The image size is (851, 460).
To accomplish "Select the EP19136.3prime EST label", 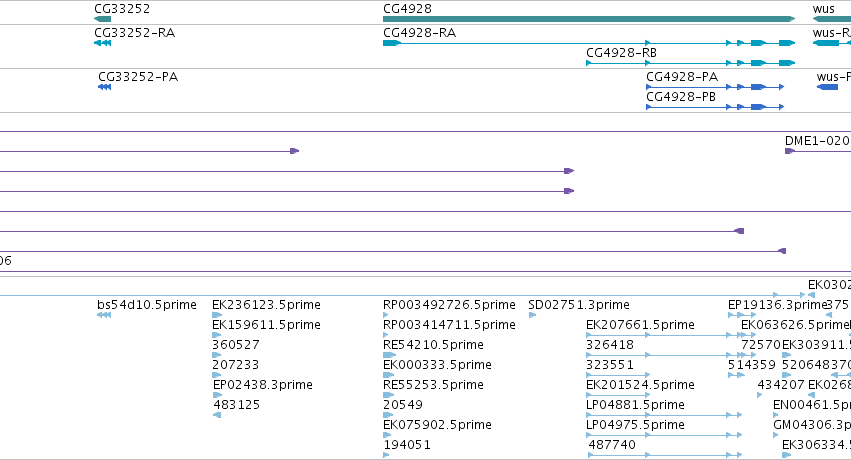I will (x=777, y=305).
